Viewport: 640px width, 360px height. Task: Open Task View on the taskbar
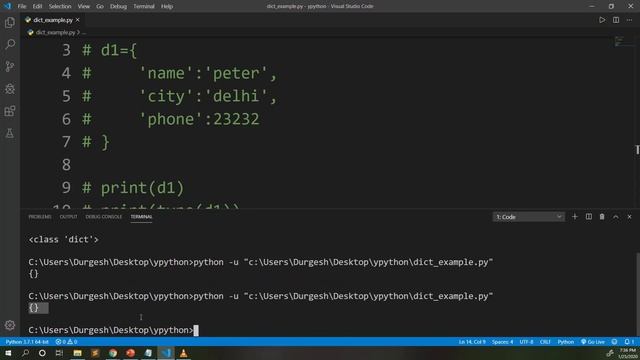coord(60,353)
